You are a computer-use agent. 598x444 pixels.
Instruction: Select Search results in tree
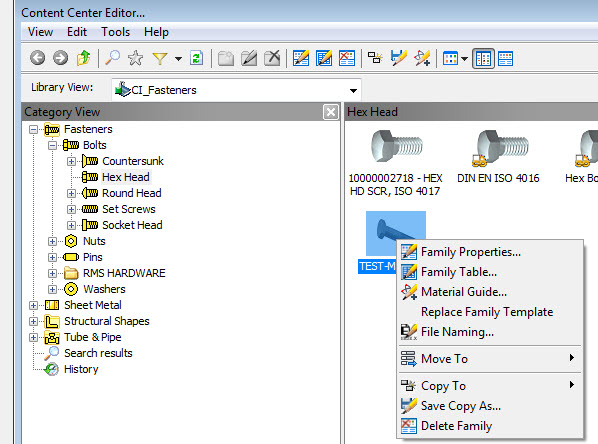pos(98,353)
